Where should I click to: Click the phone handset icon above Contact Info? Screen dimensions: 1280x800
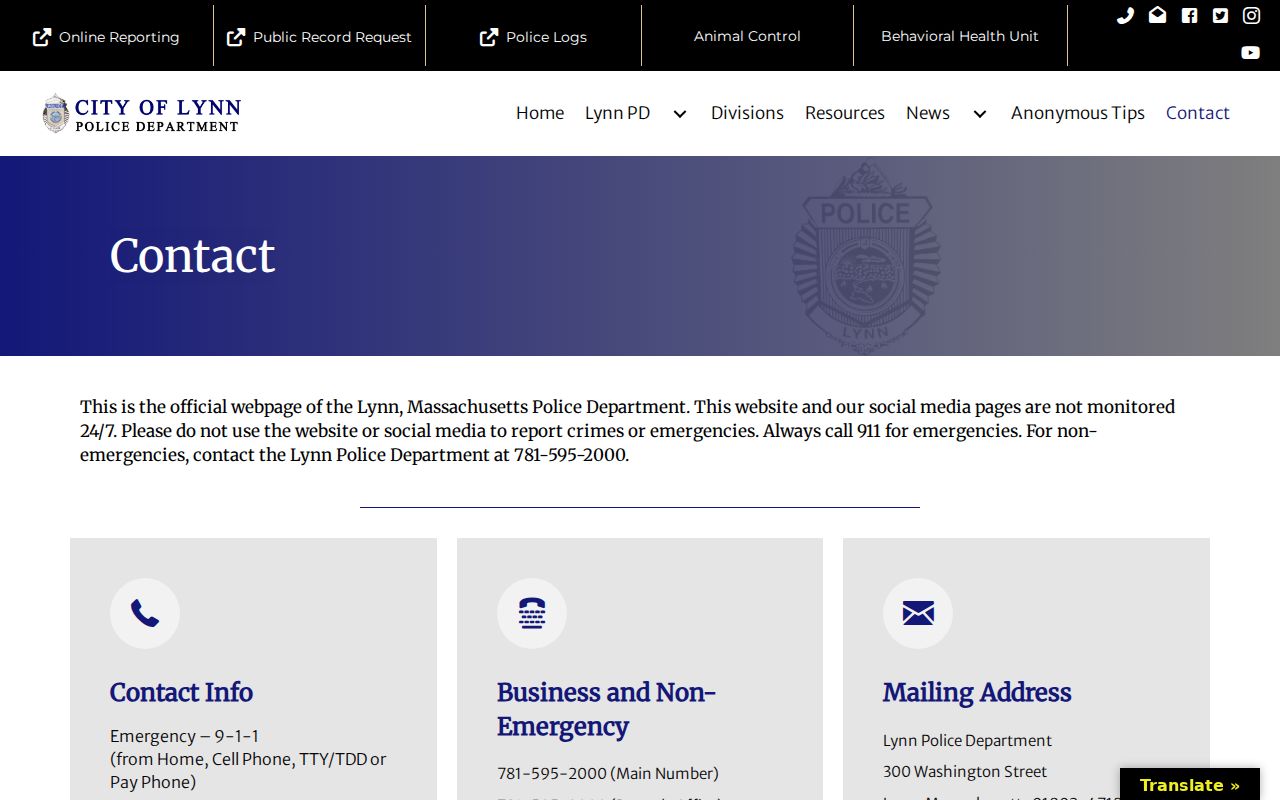click(x=145, y=613)
